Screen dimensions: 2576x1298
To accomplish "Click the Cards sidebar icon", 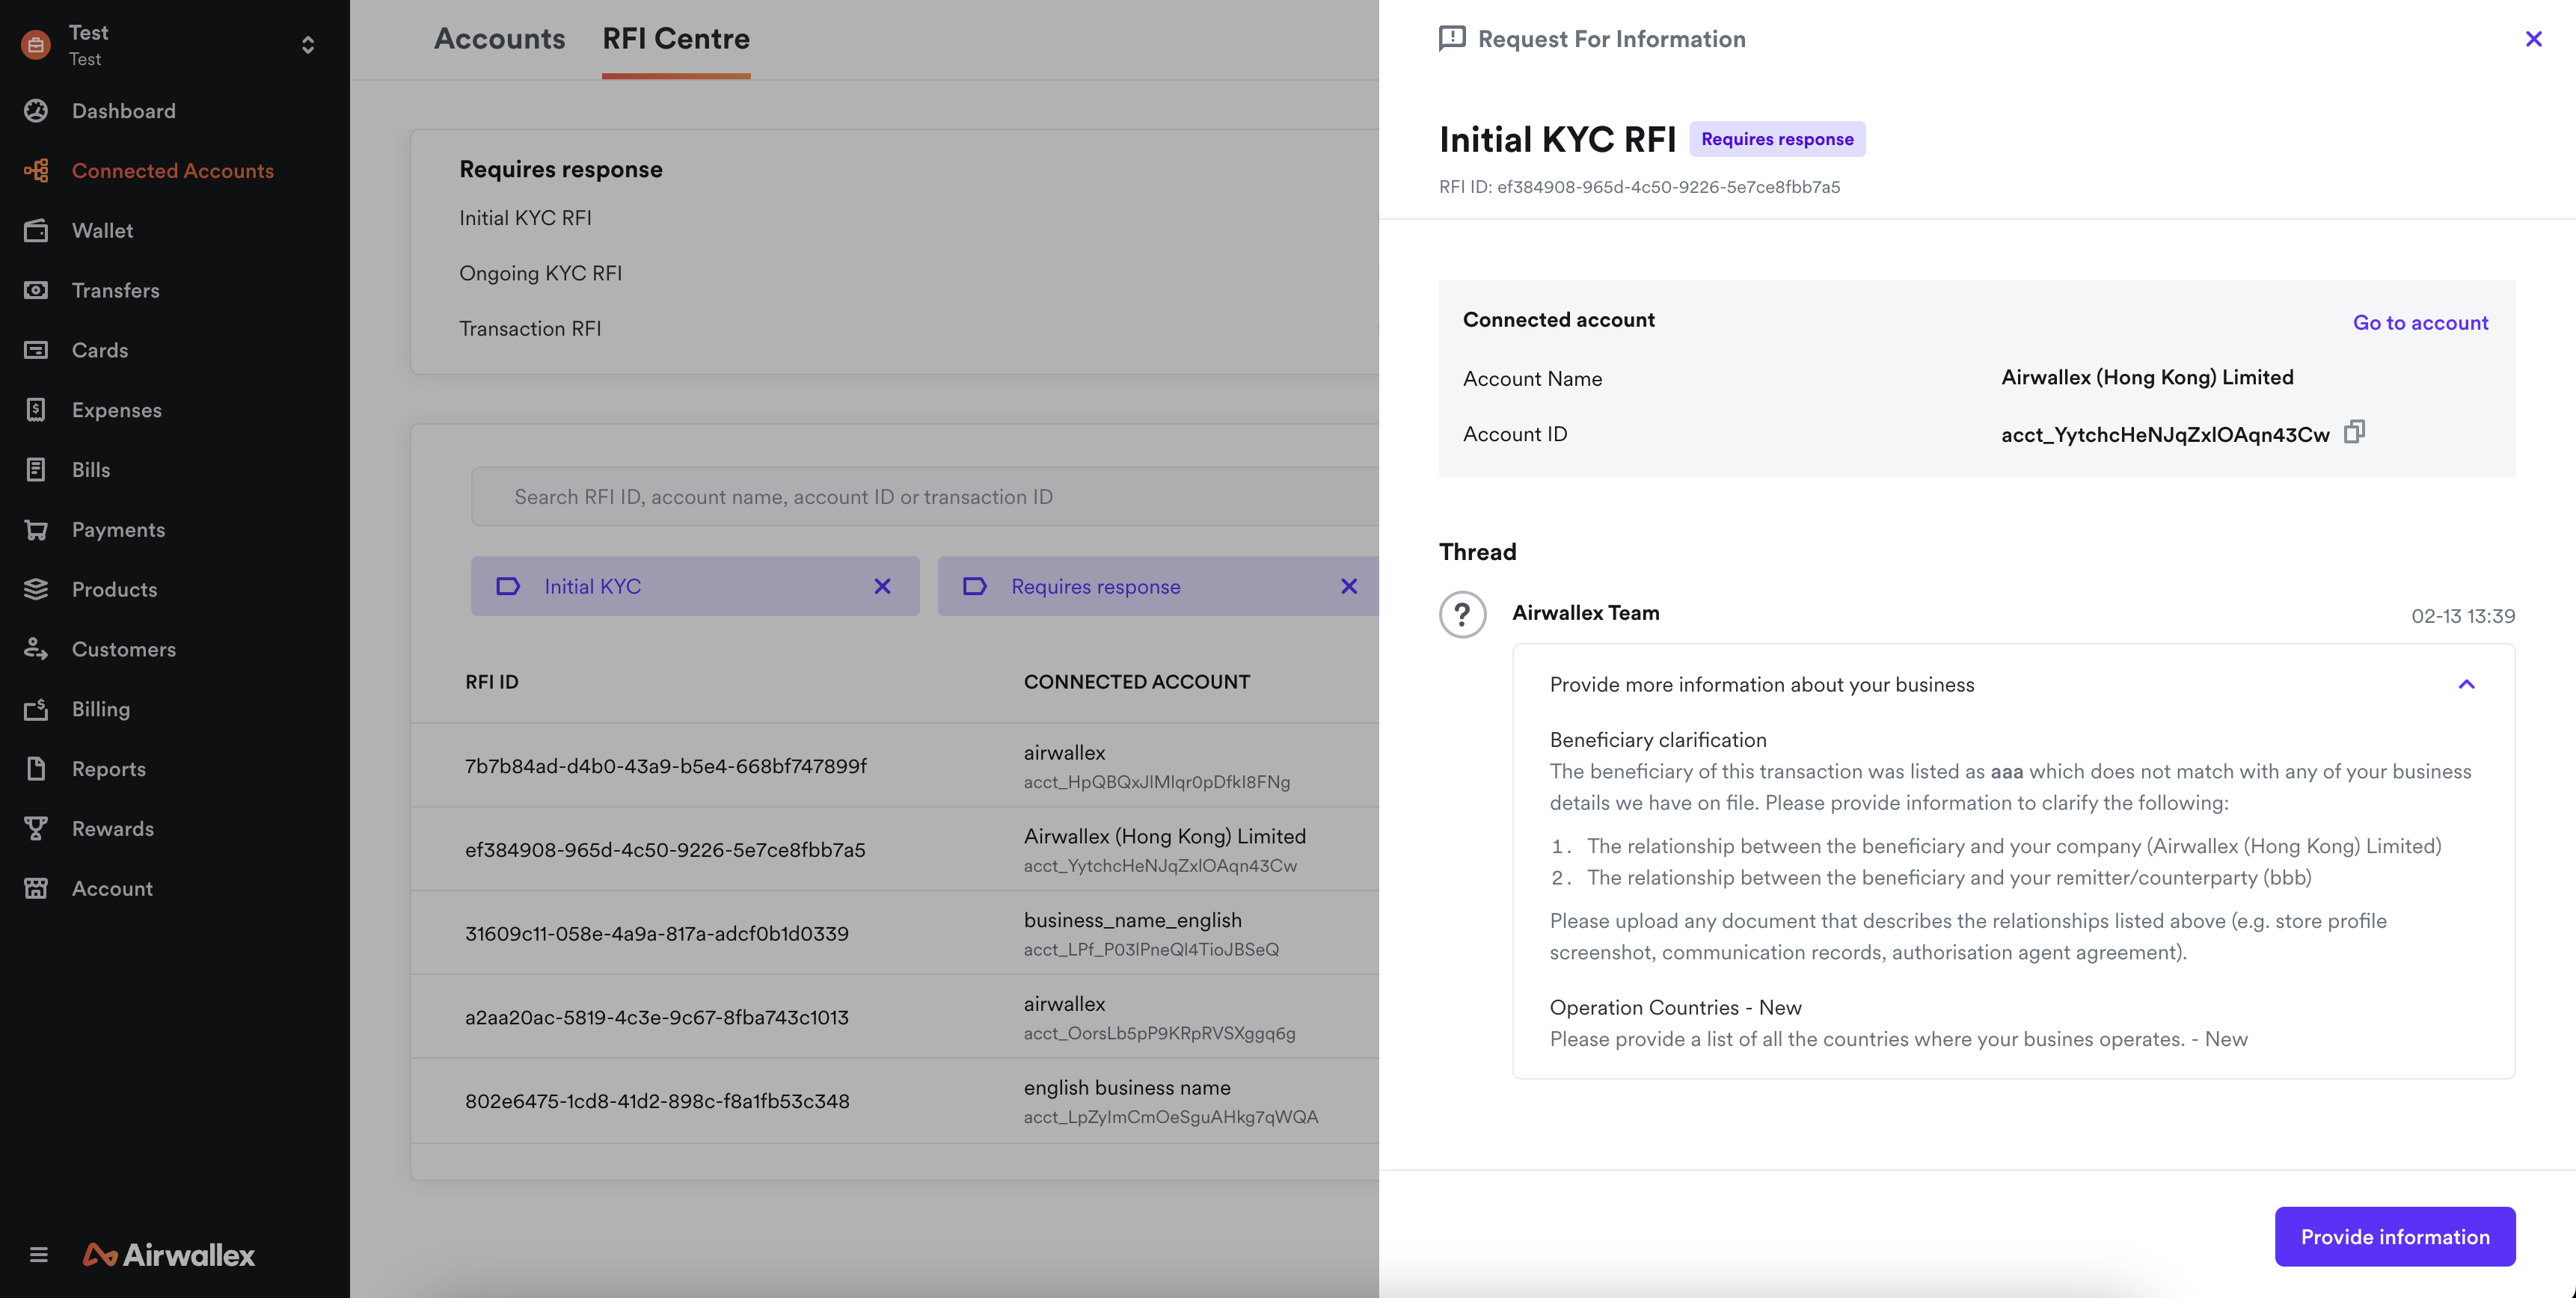I will click(x=36, y=350).
